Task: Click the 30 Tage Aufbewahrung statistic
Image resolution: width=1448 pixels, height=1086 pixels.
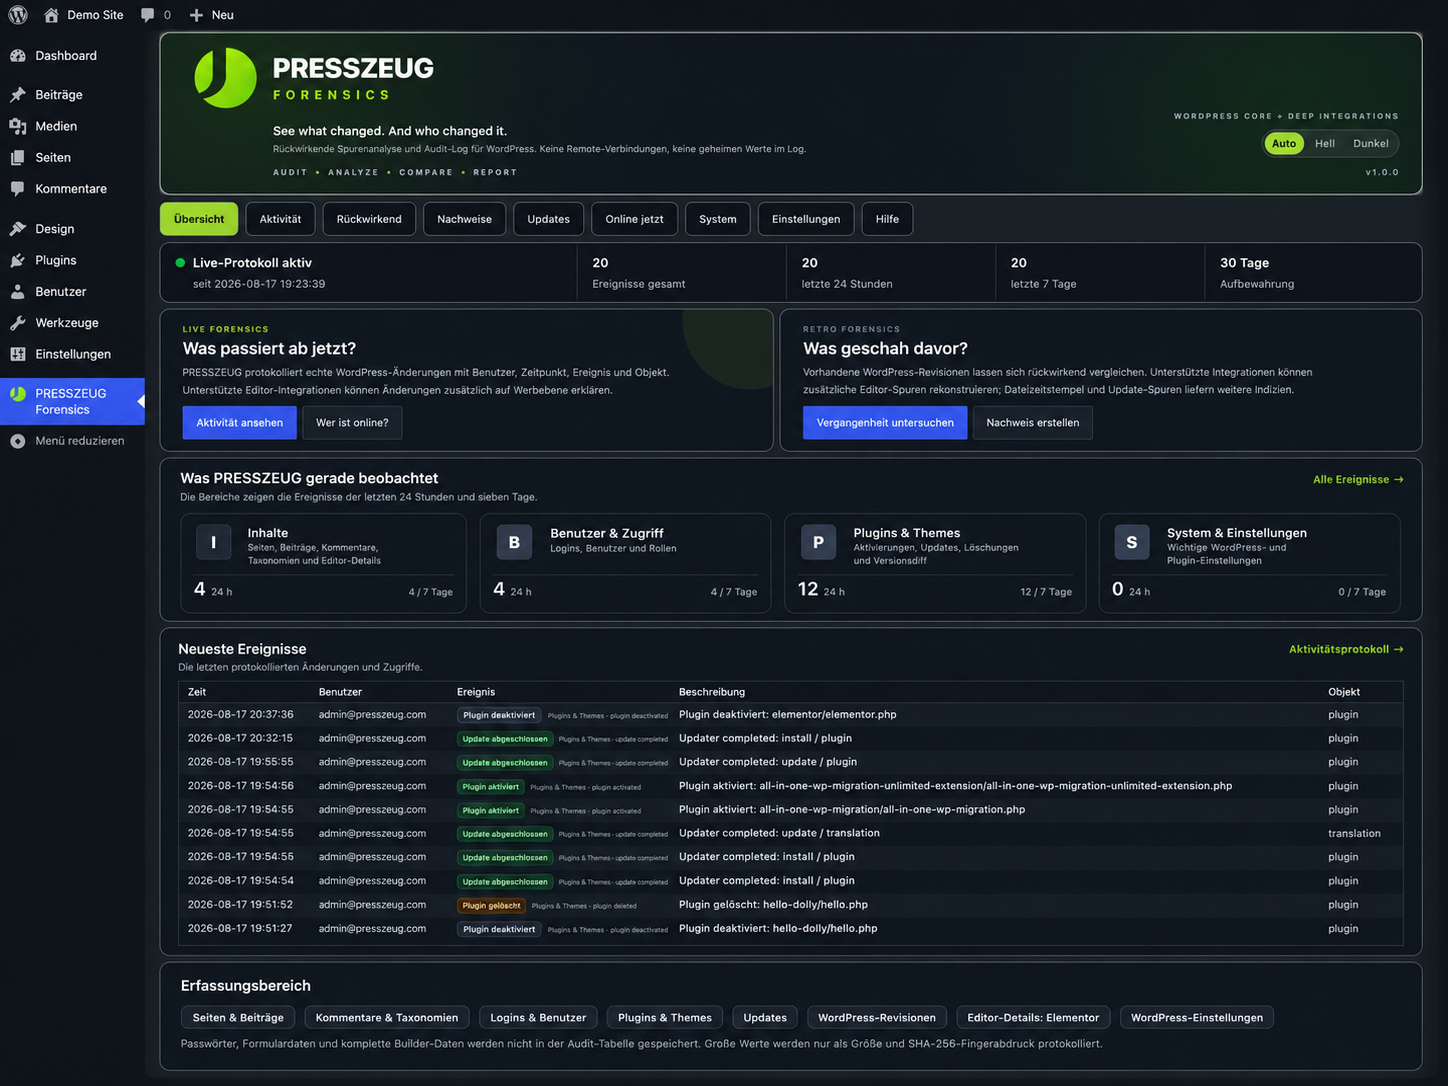Action: (x=1257, y=273)
